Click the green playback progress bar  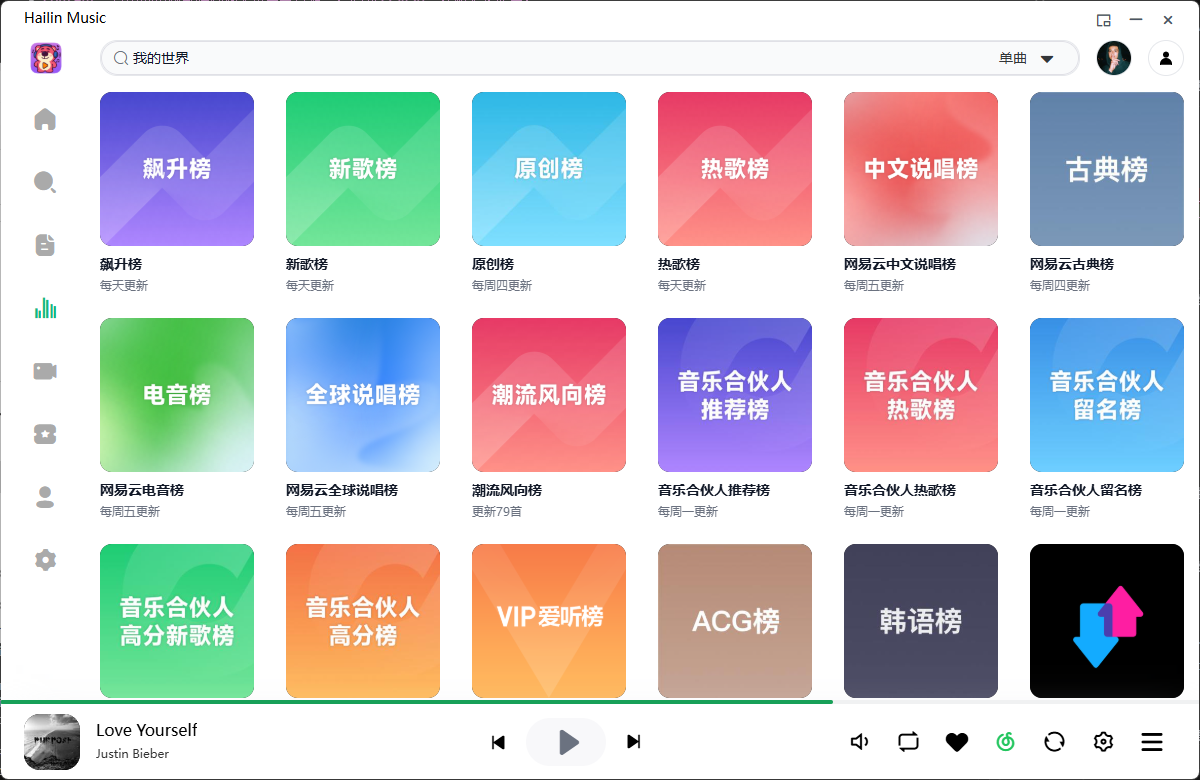(x=416, y=702)
